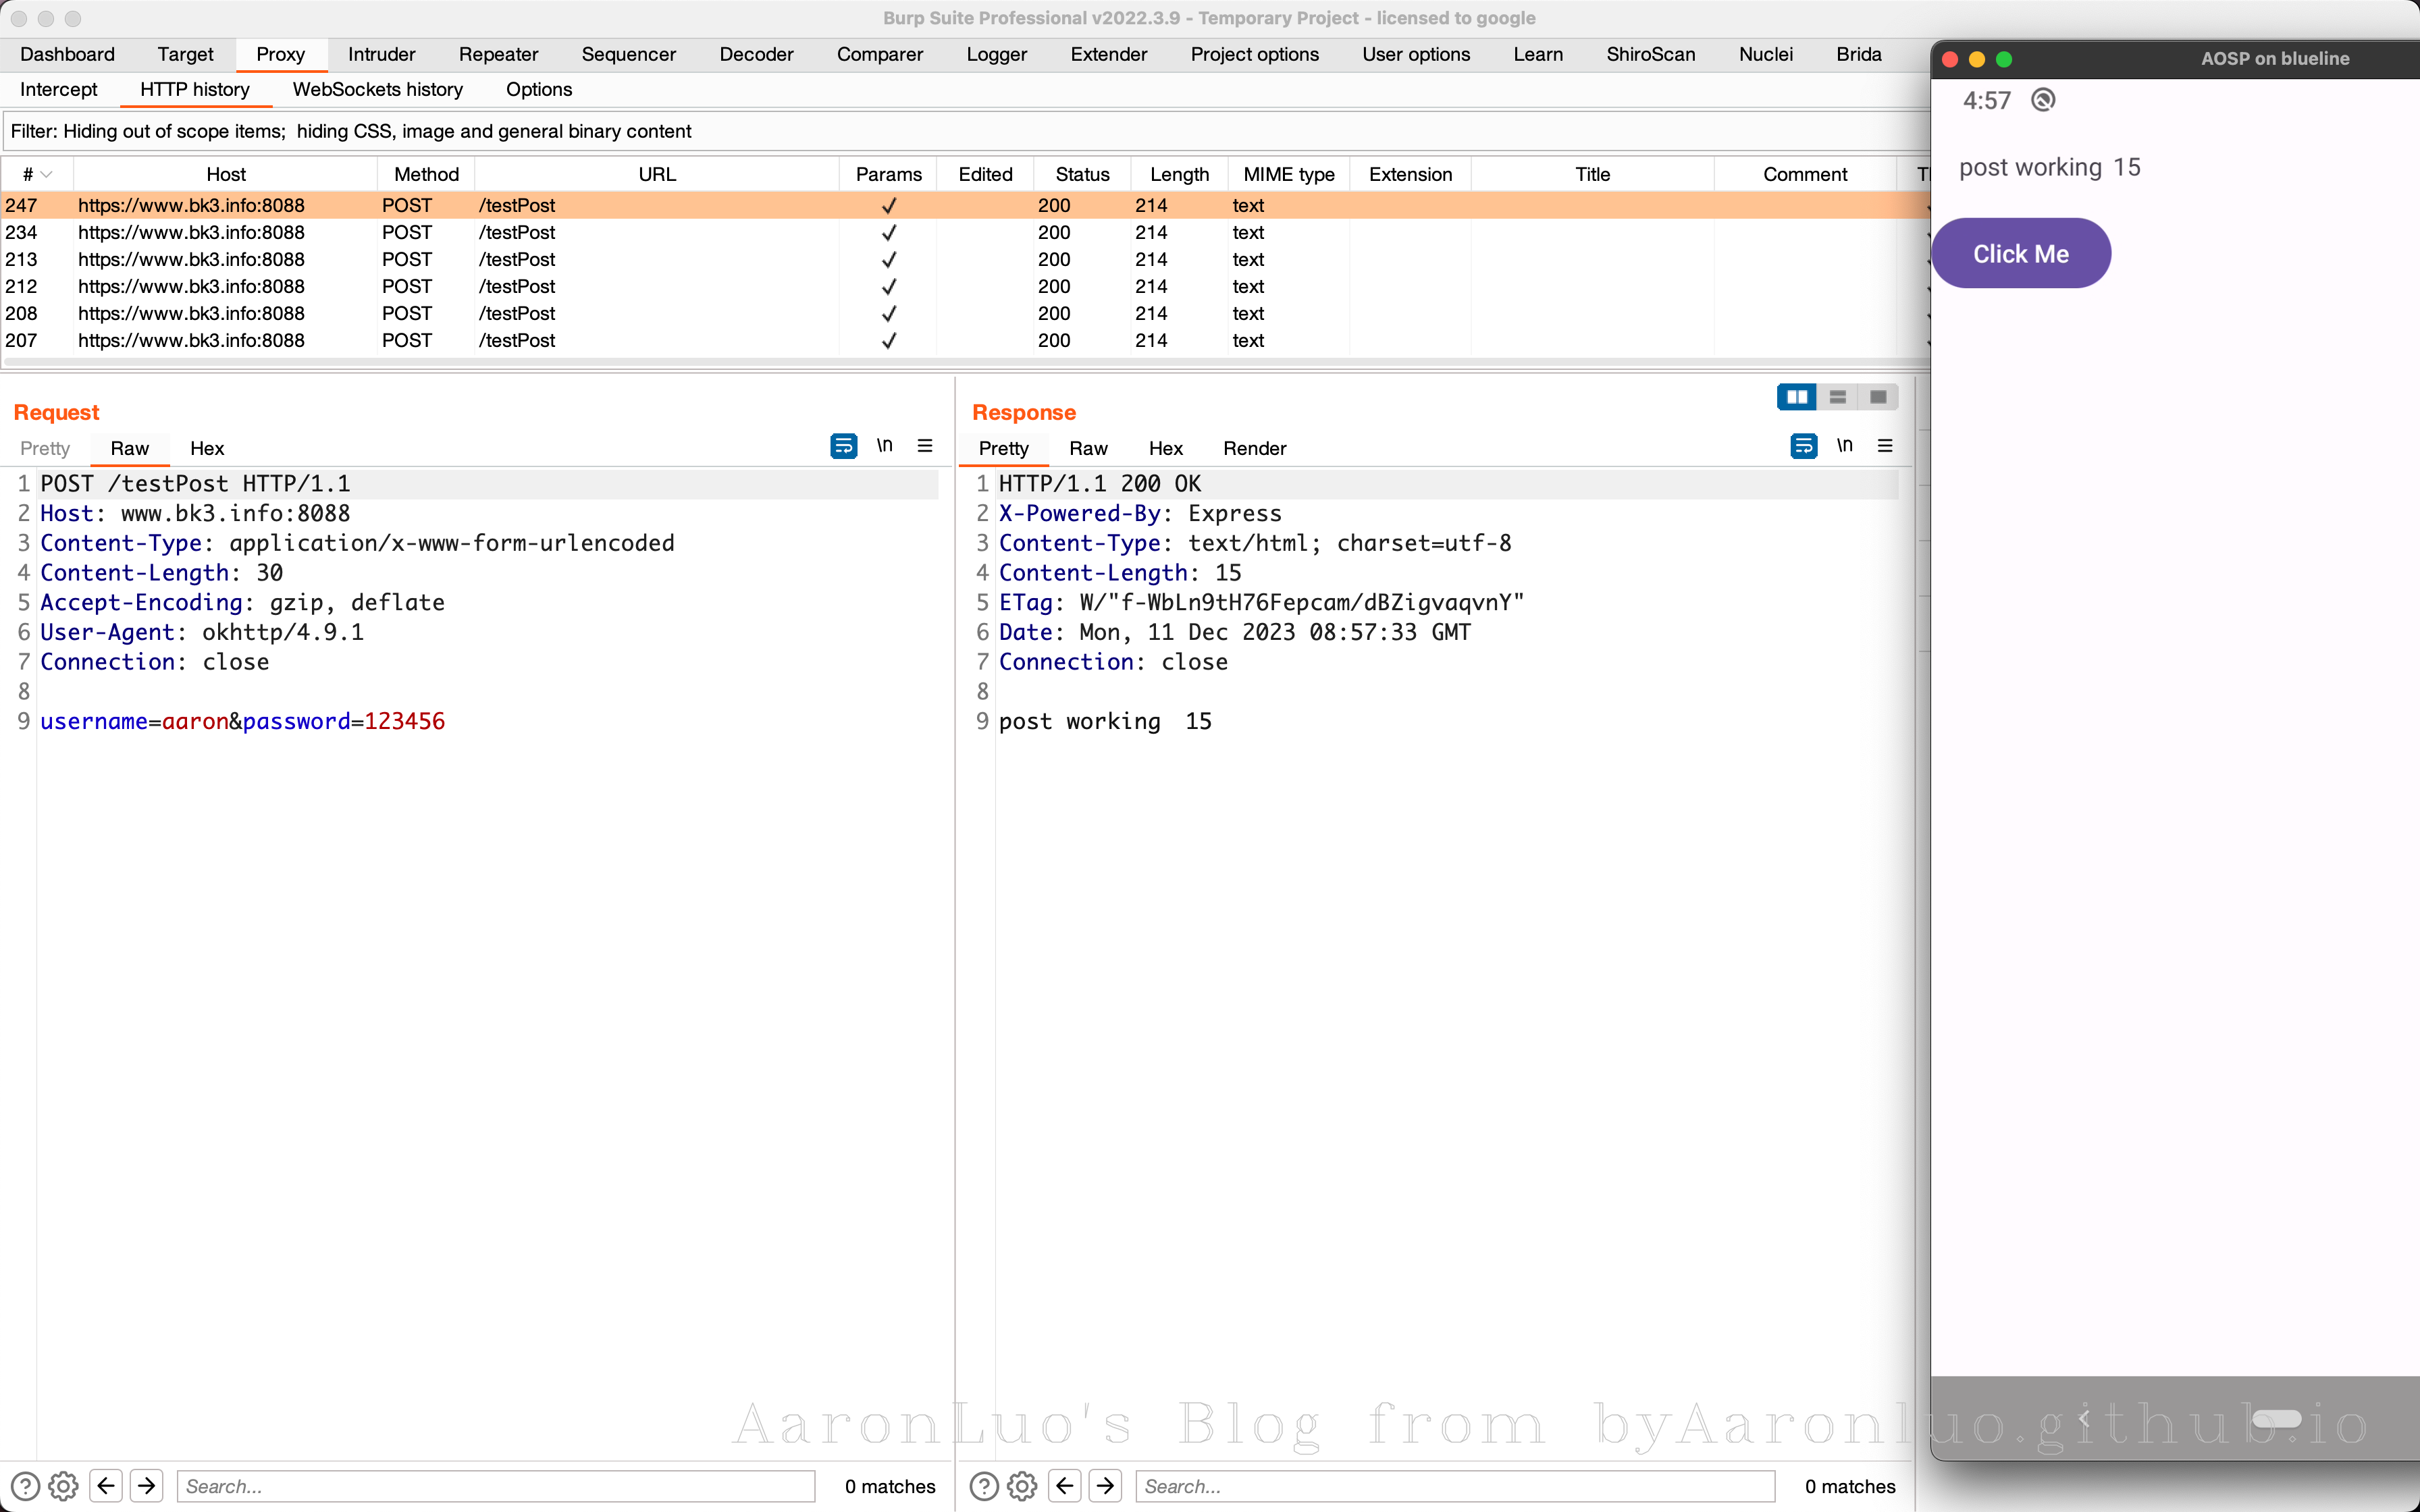Select tabbed combined layout icon
Screen dimensions: 2420x1512
(x=1878, y=397)
